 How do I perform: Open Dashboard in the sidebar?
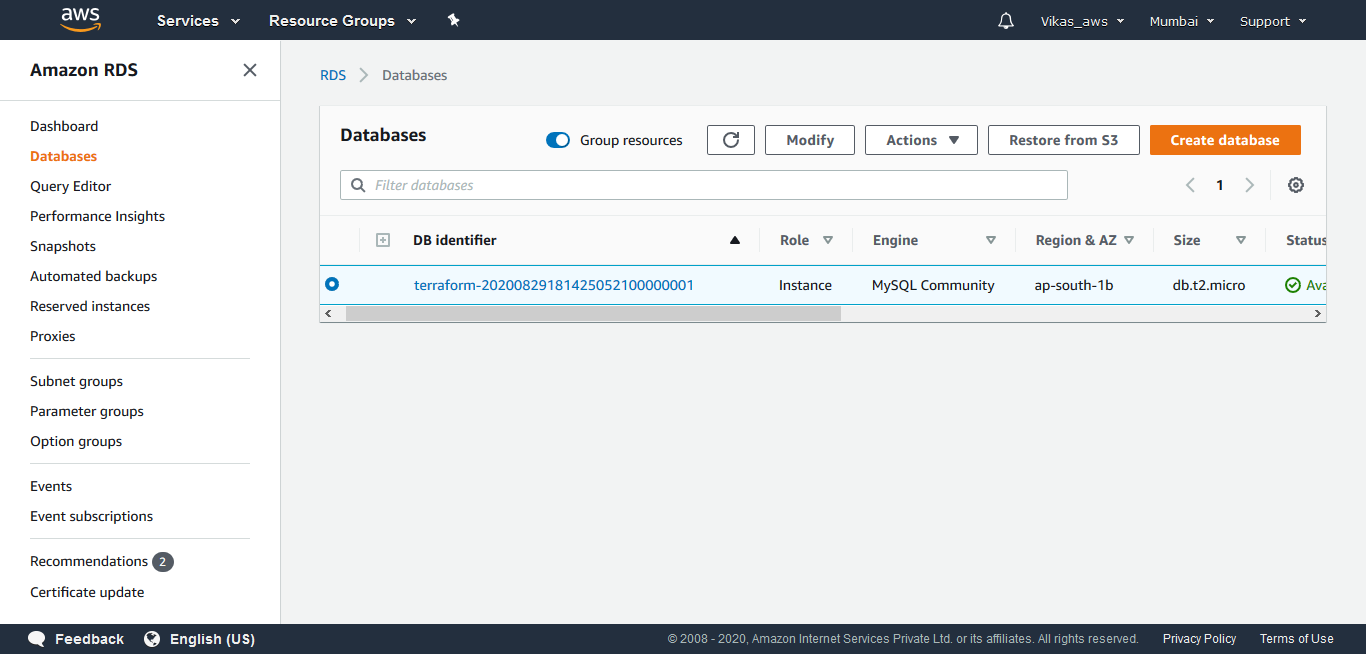(64, 126)
